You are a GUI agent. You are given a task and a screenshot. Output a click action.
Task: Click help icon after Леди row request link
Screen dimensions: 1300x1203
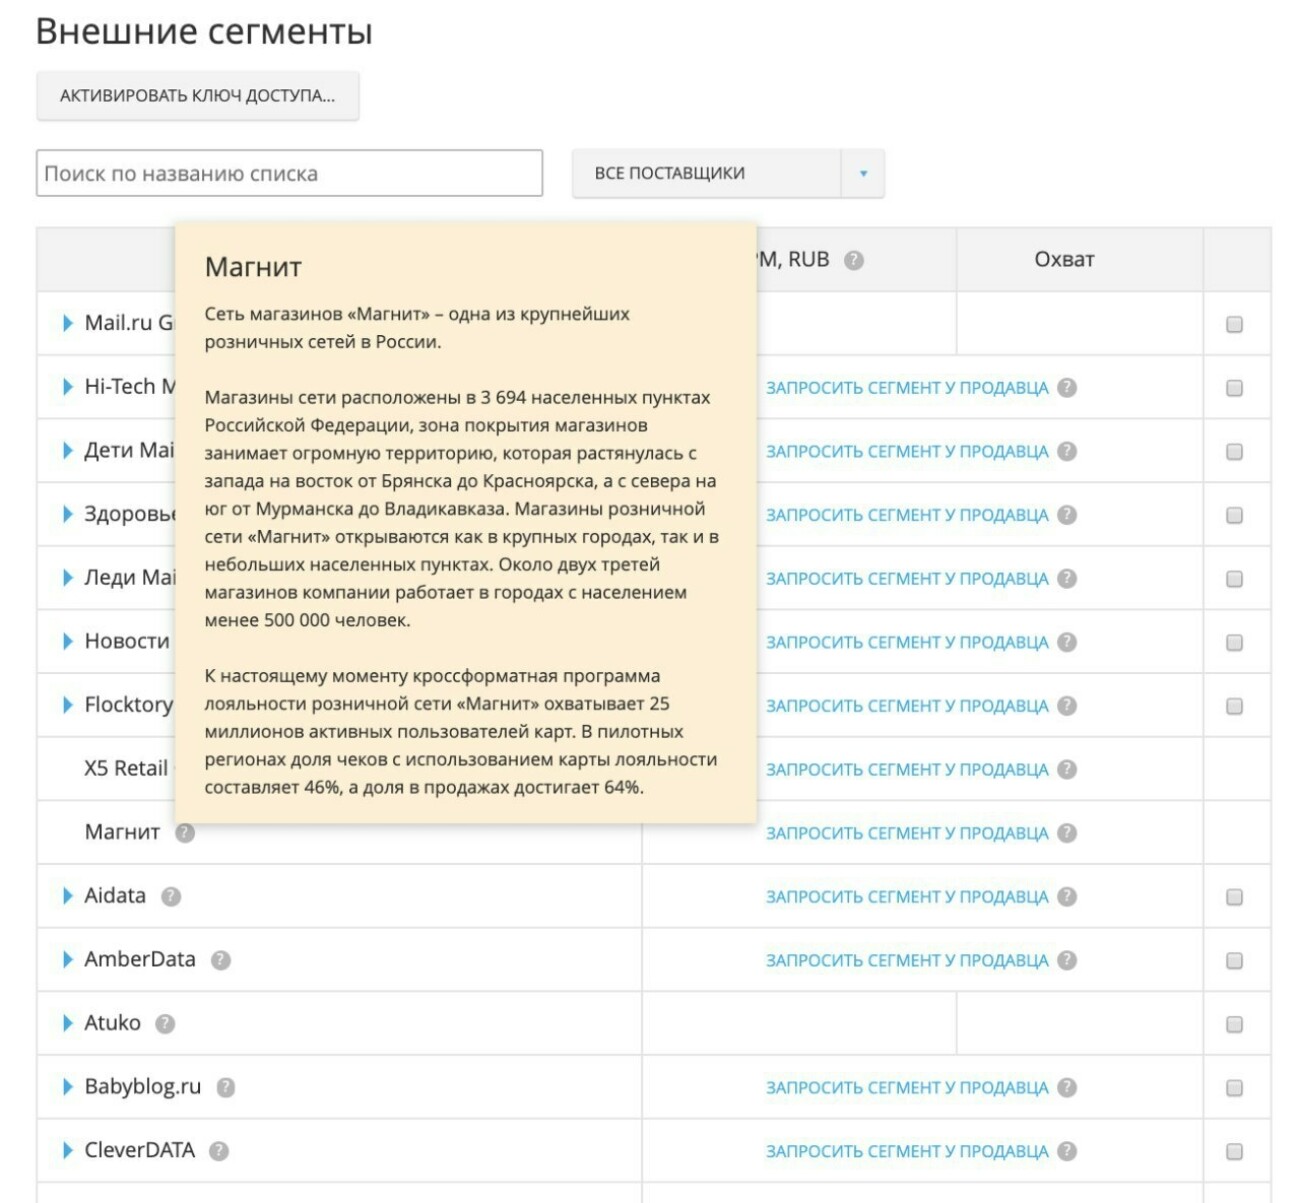(1067, 578)
